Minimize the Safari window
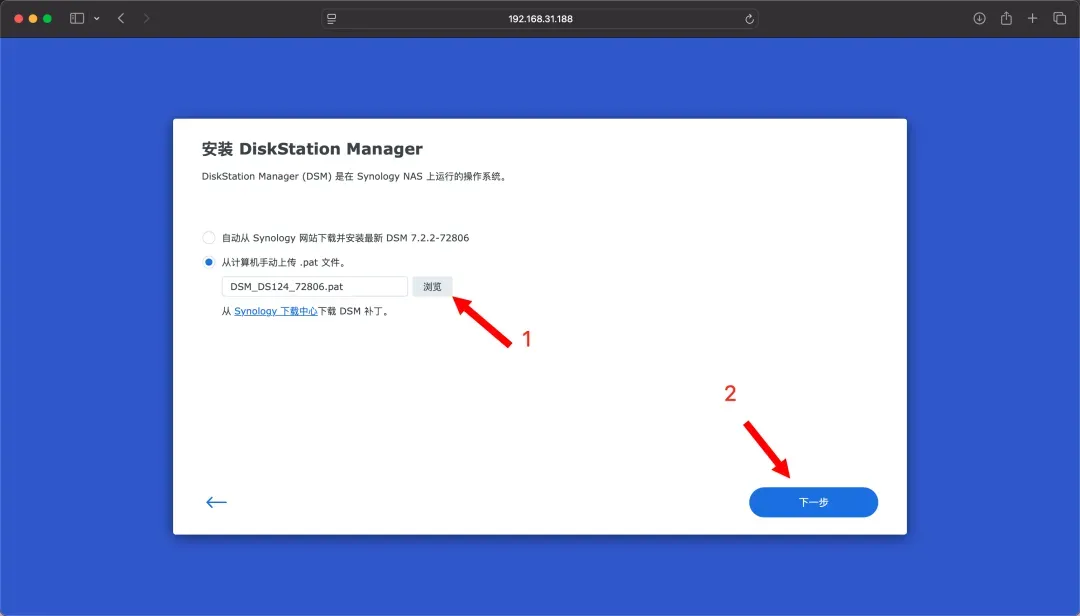The width and height of the screenshot is (1080, 616). click(33, 19)
